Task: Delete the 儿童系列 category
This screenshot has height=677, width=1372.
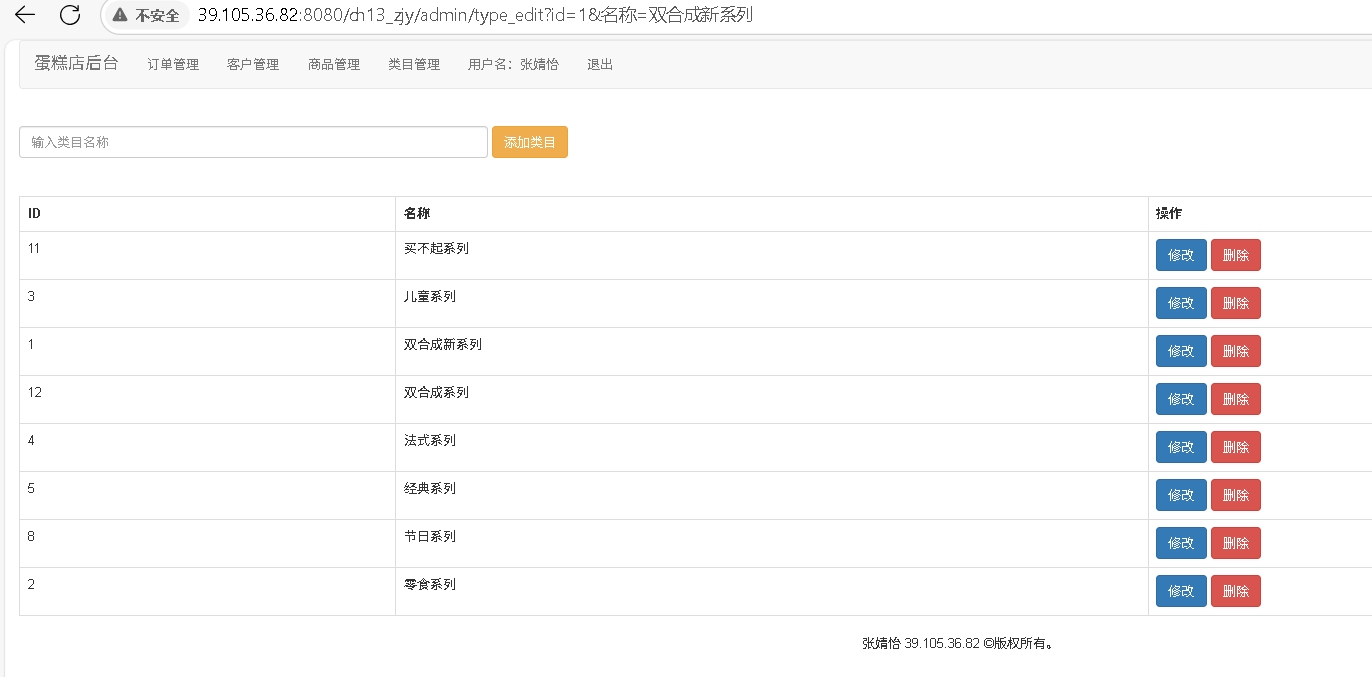Action: coord(1235,303)
